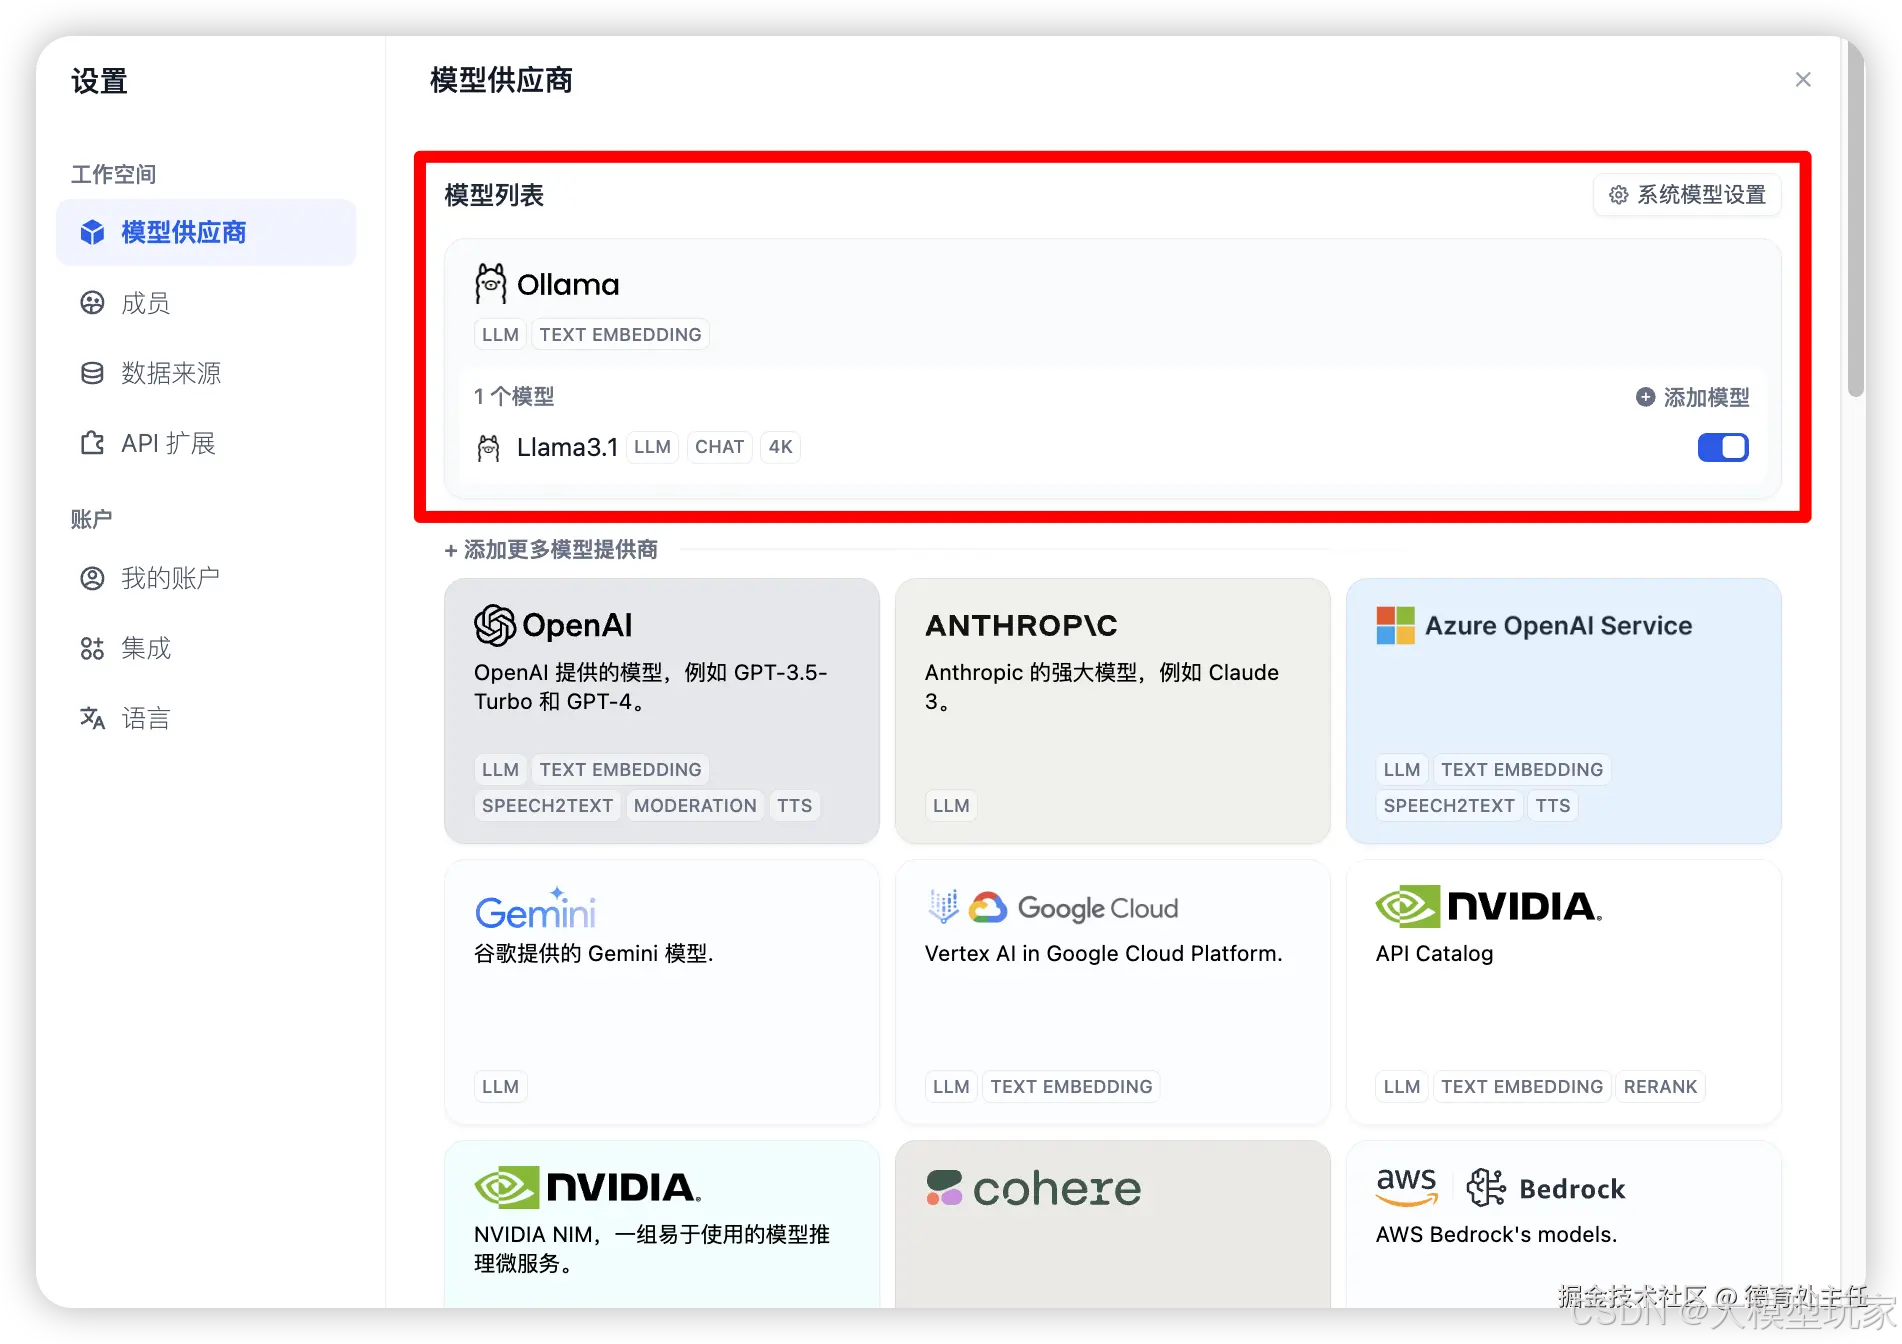The width and height of the screenshot is (1902, 1344).
Task: Click the NVIDIA API Catalog logo
Action: pos(1487,906)
